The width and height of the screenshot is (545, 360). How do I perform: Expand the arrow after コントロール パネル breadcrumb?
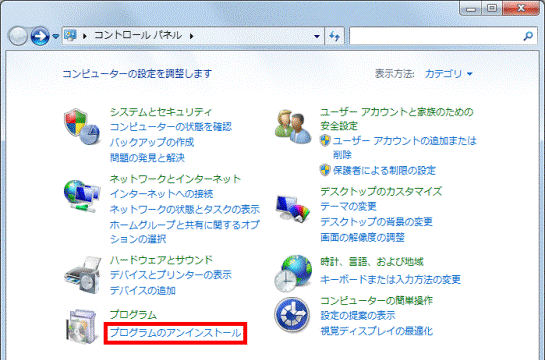[x=192, y=35]
